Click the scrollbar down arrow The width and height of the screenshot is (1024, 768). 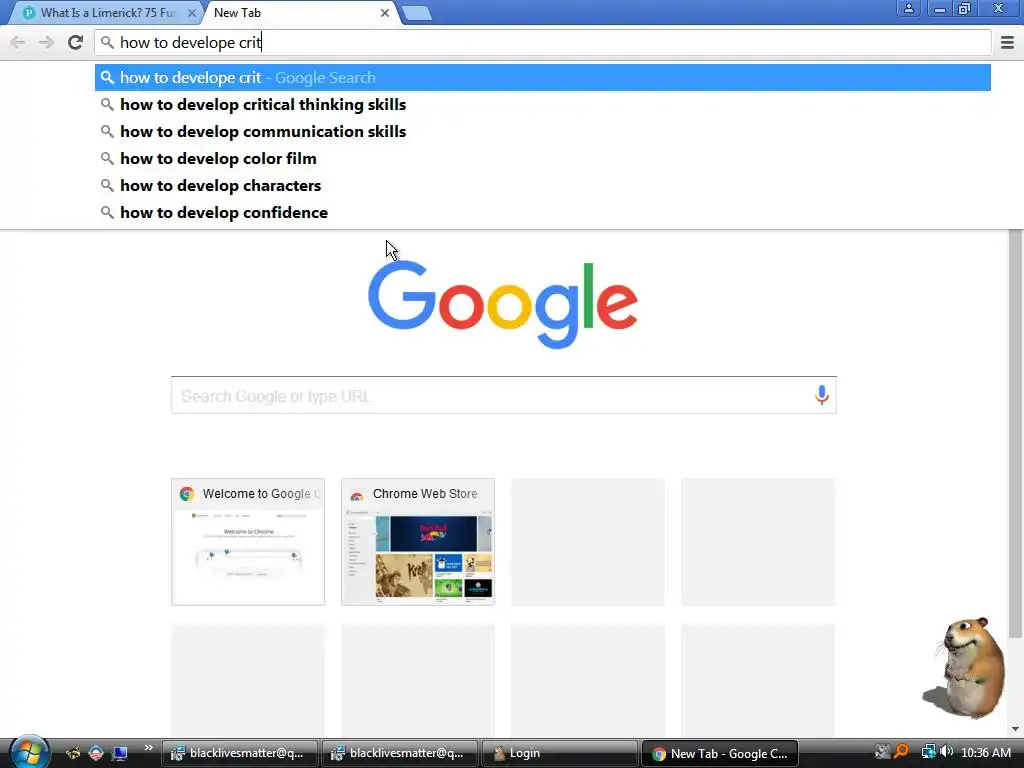click(1015, 729)
